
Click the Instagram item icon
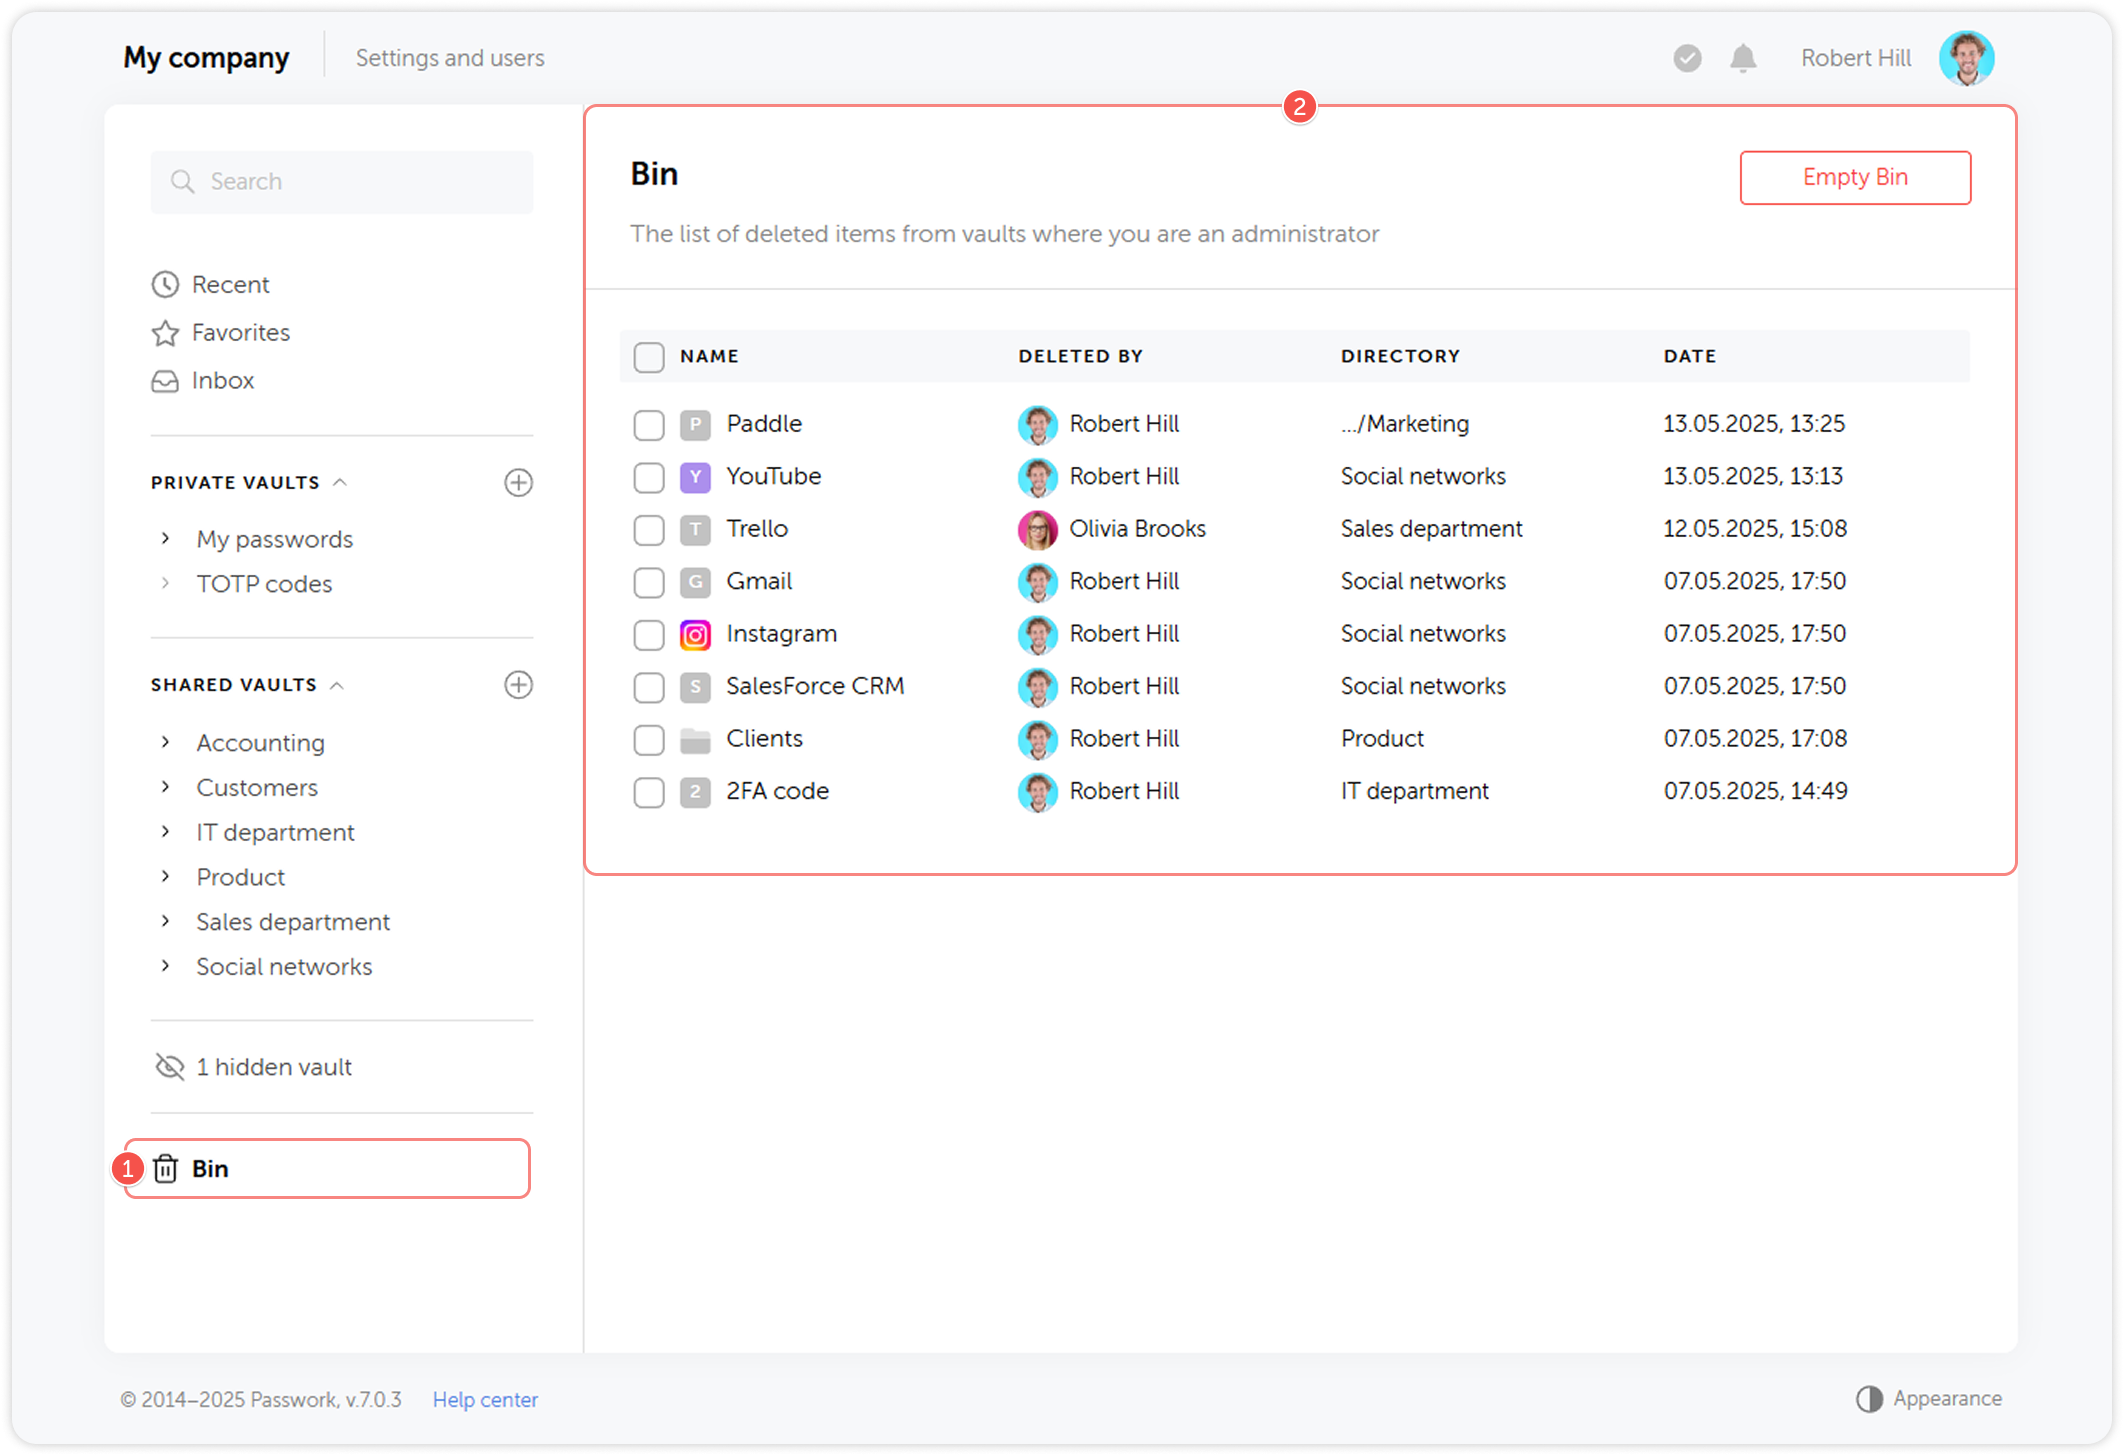pos(694,634)
